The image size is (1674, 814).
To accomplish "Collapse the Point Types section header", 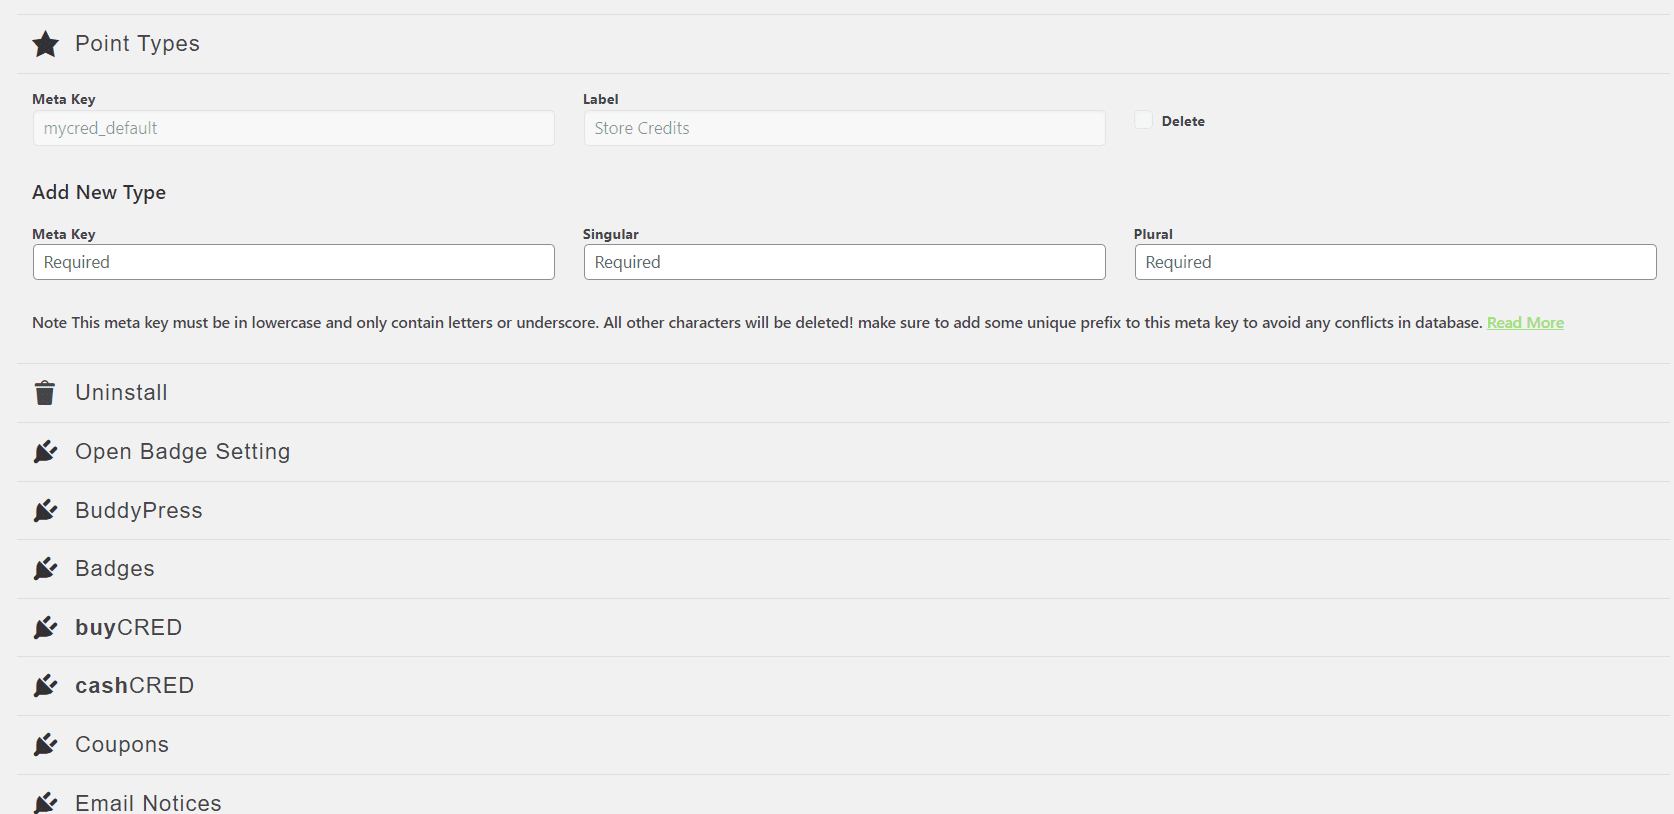I will click(x=137, y=44).
